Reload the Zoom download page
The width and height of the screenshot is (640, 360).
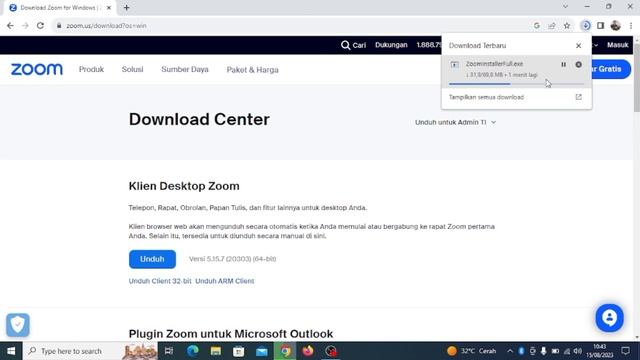[x=40, y=26]
